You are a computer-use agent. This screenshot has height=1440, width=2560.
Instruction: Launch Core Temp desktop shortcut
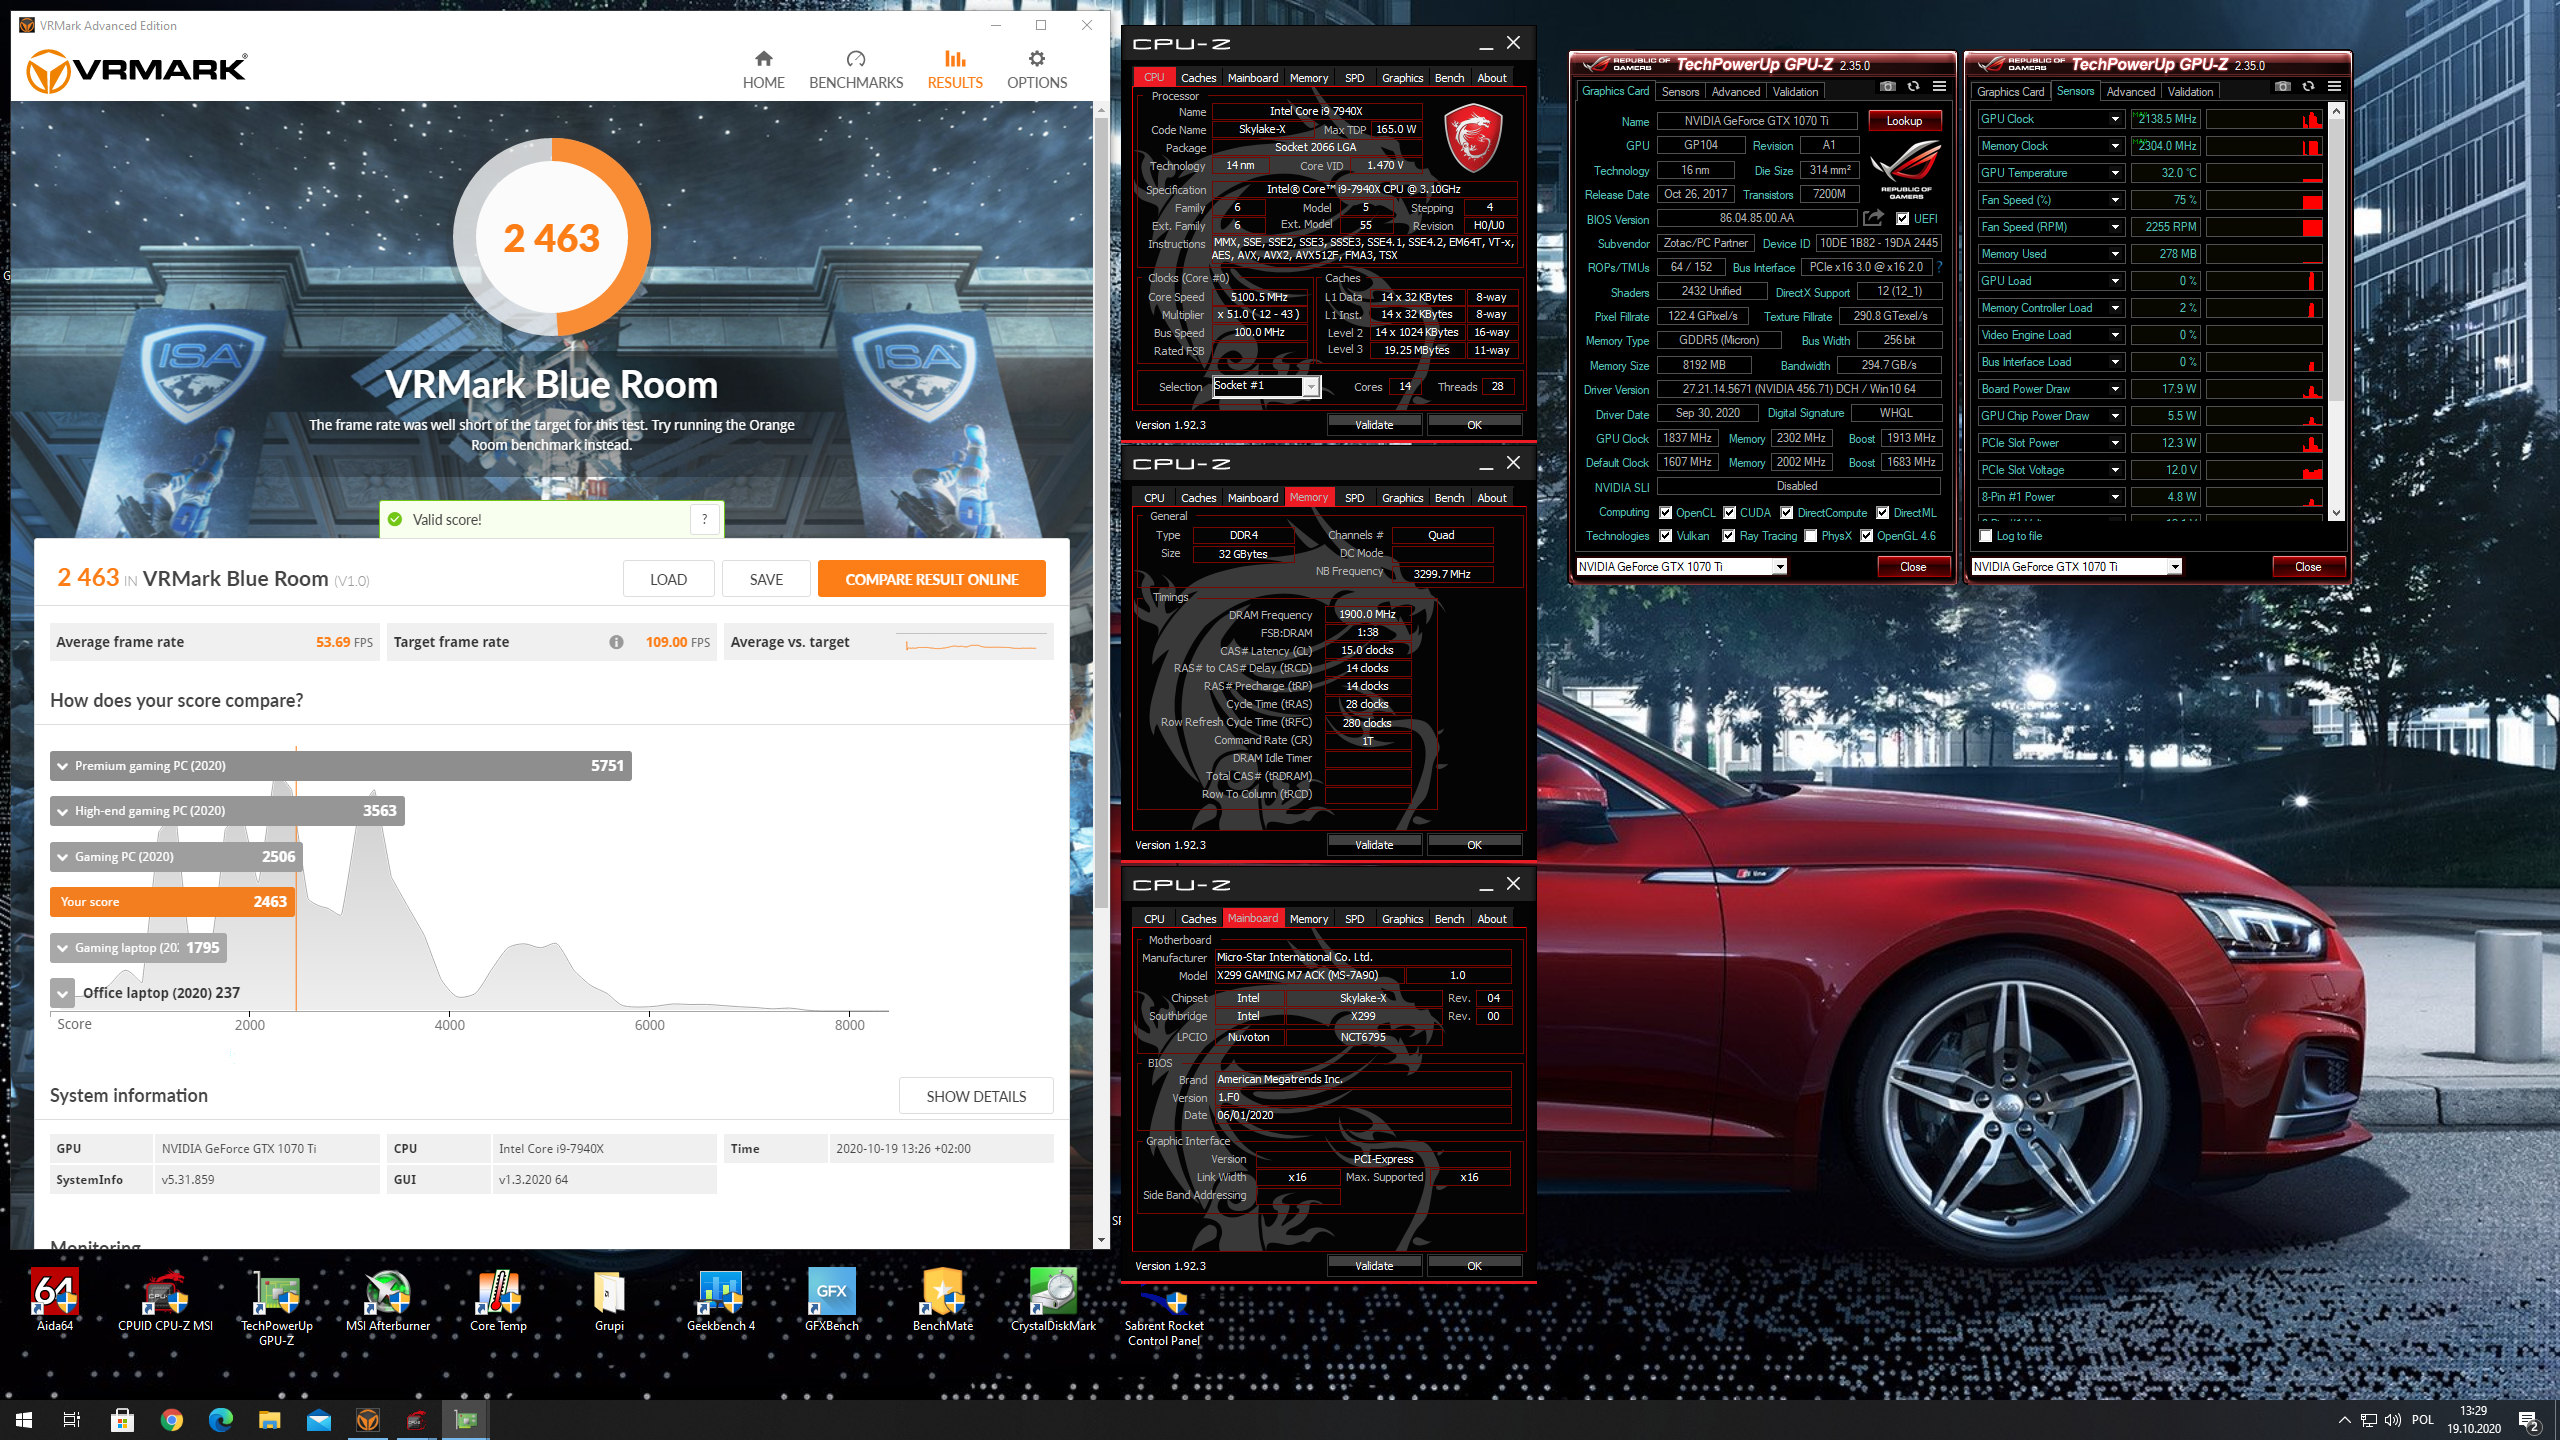click(498, 1299)
